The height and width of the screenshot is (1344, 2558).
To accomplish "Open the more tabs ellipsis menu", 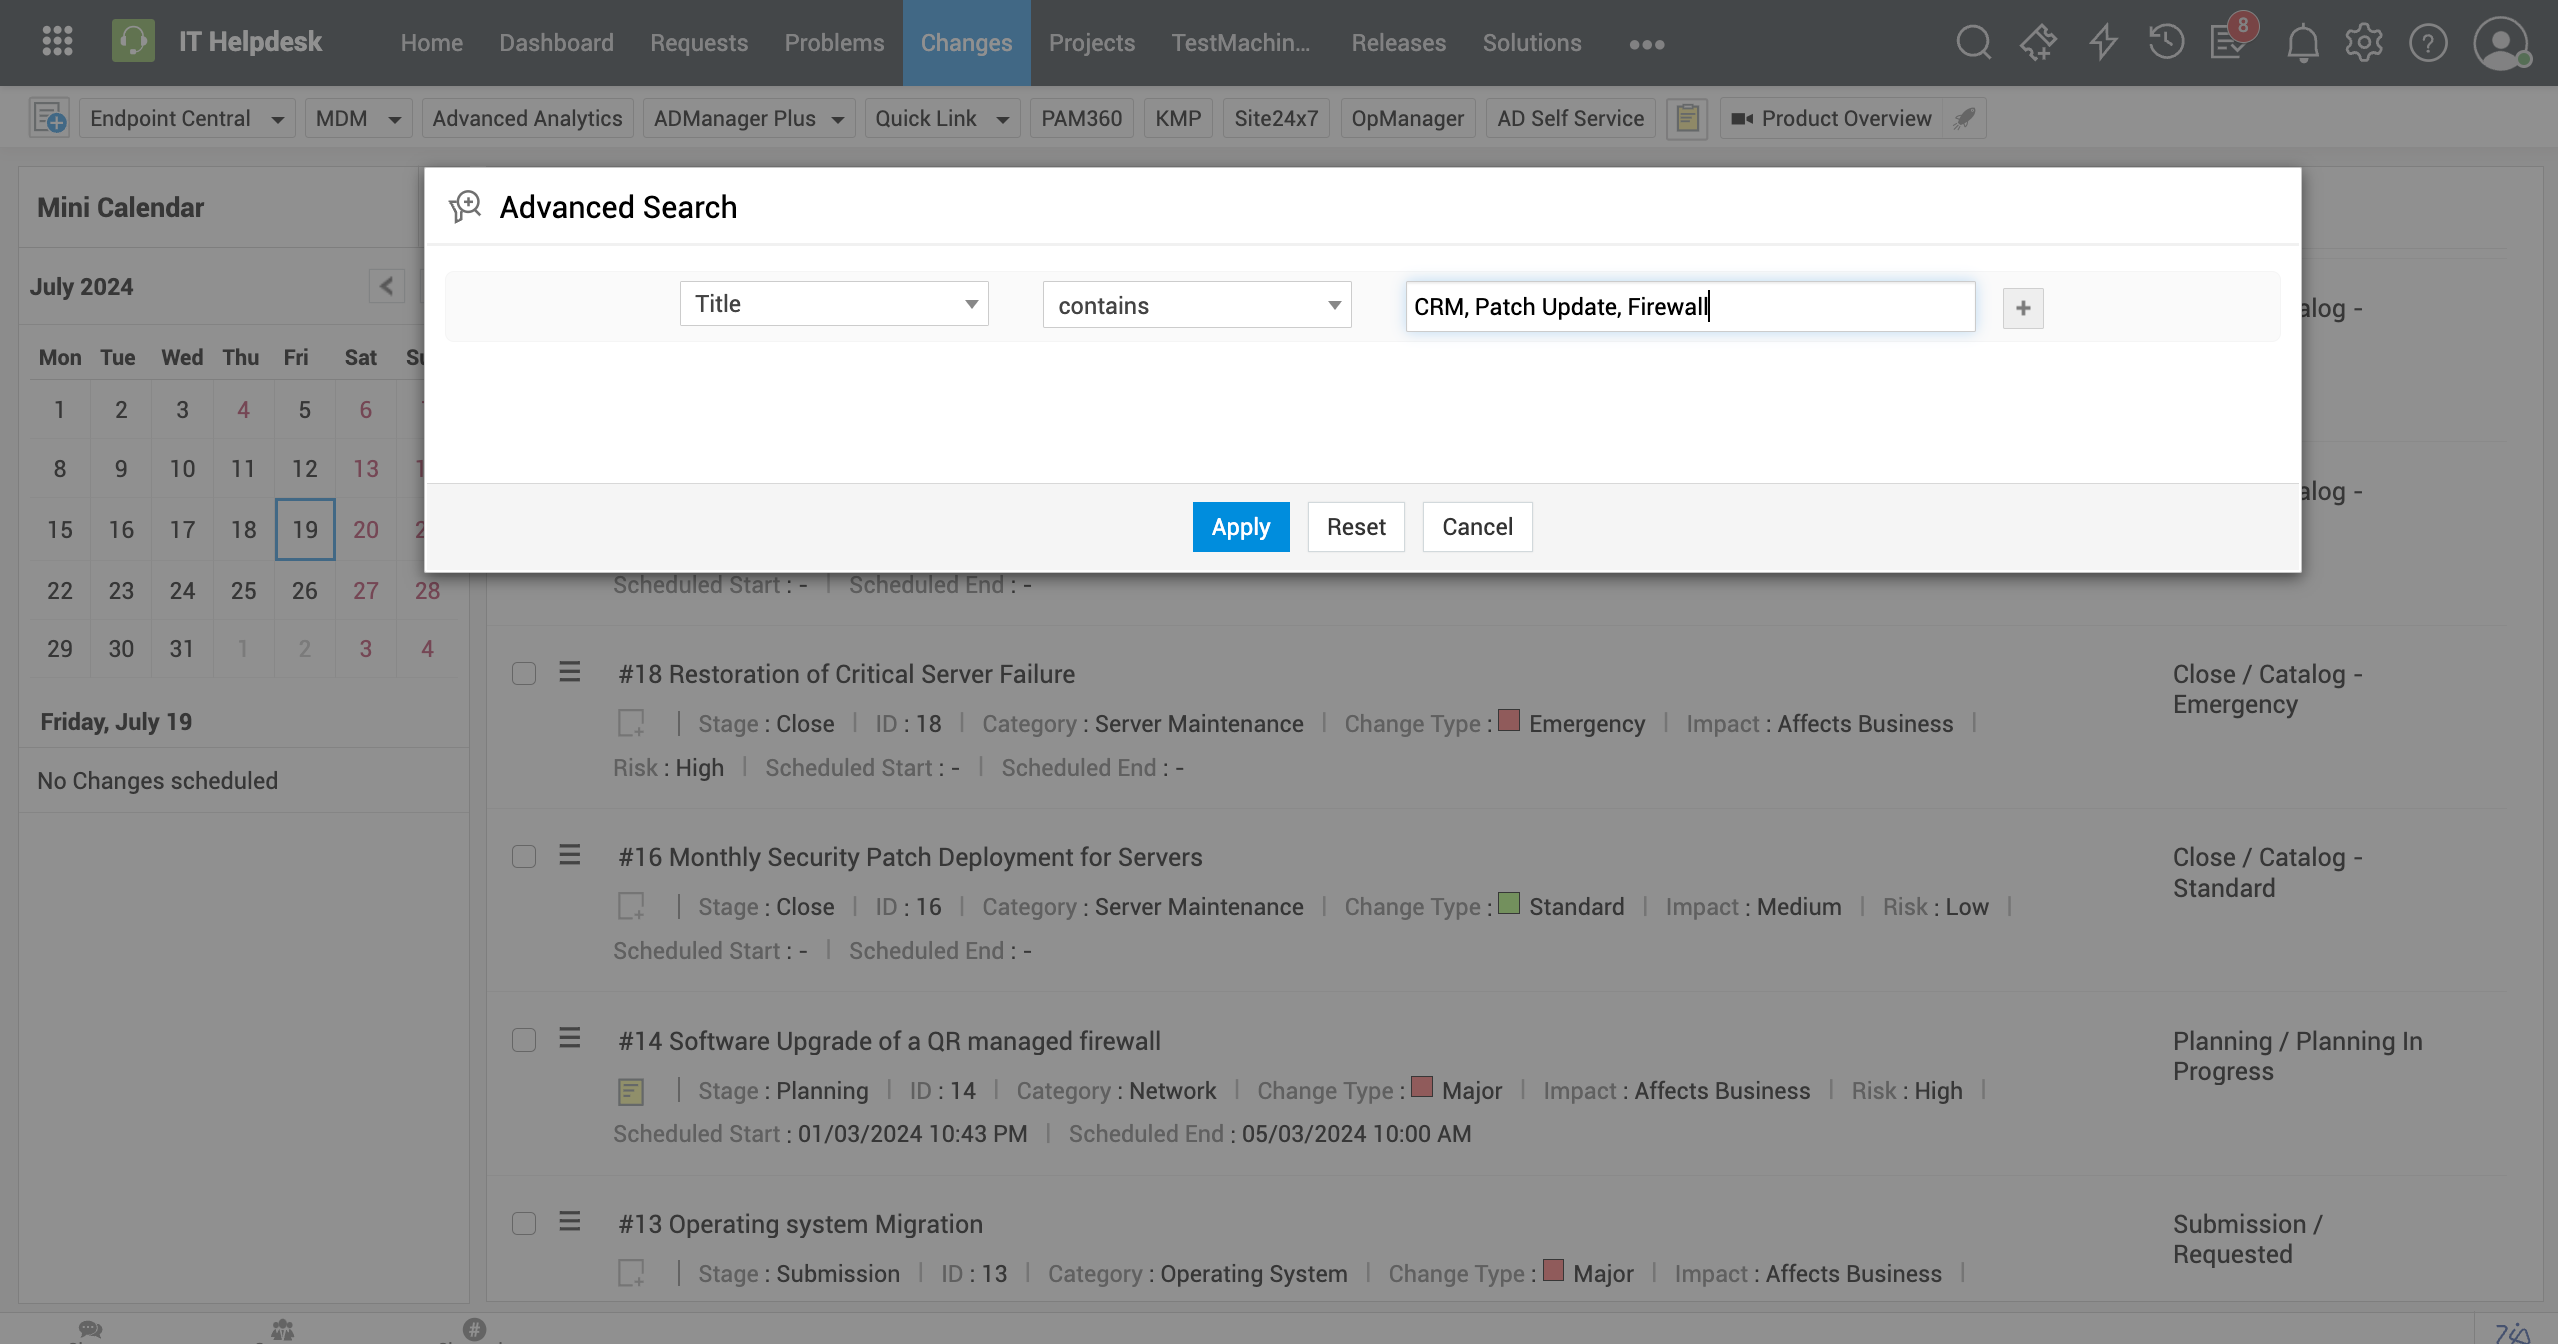I will tap(1646, 44).
